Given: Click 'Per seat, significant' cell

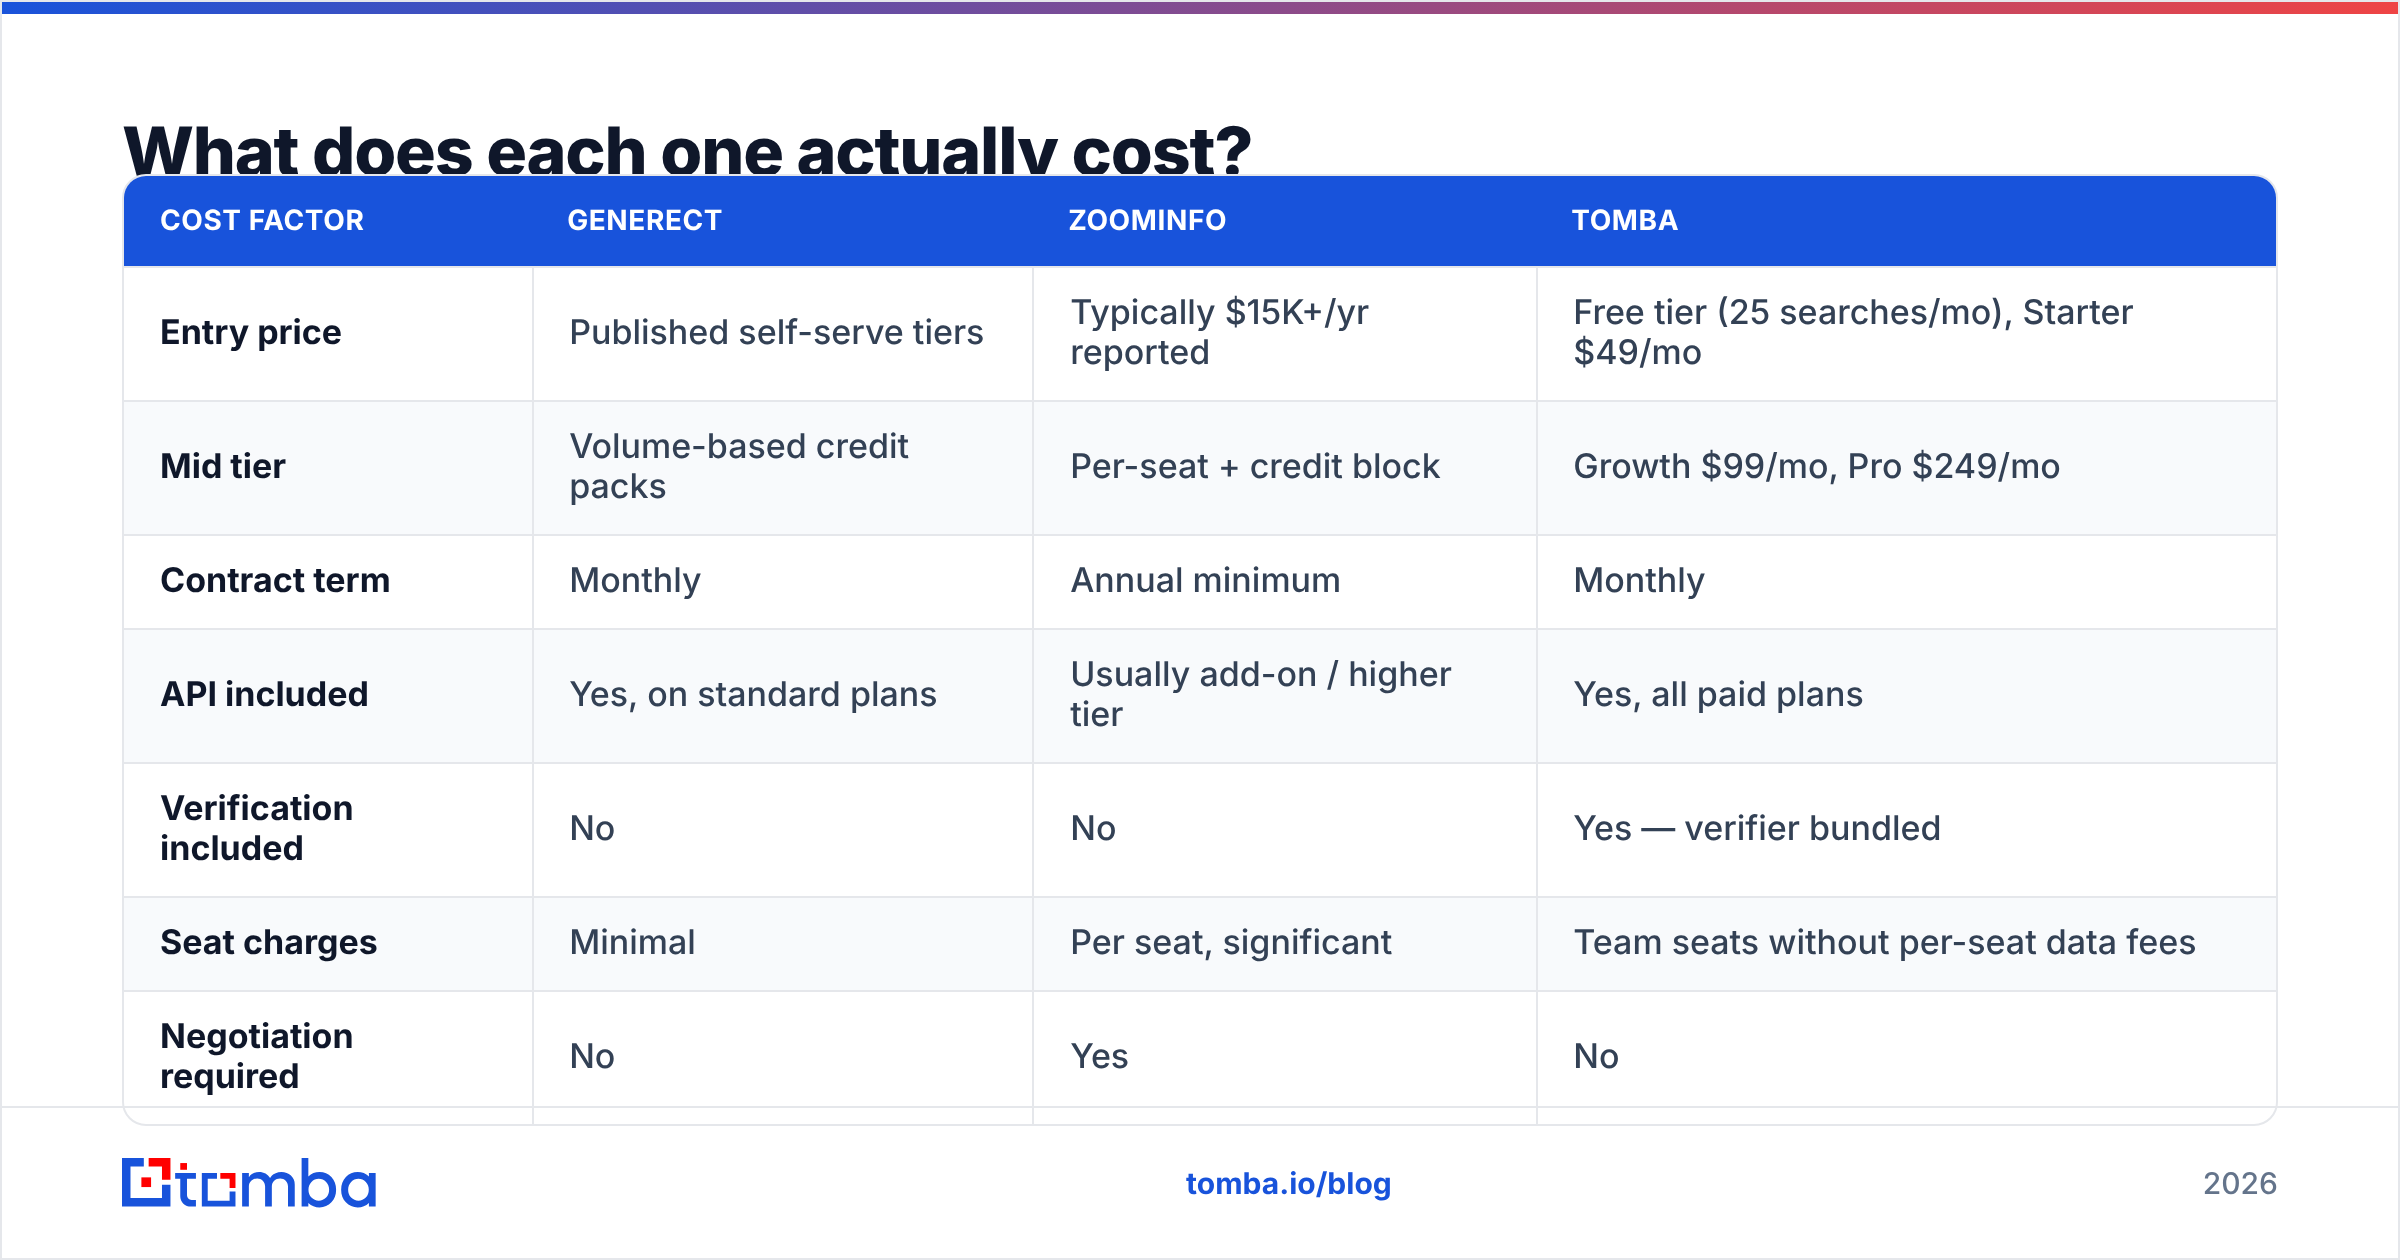Looking at the screenshot, I should [x=1231, y=942].
